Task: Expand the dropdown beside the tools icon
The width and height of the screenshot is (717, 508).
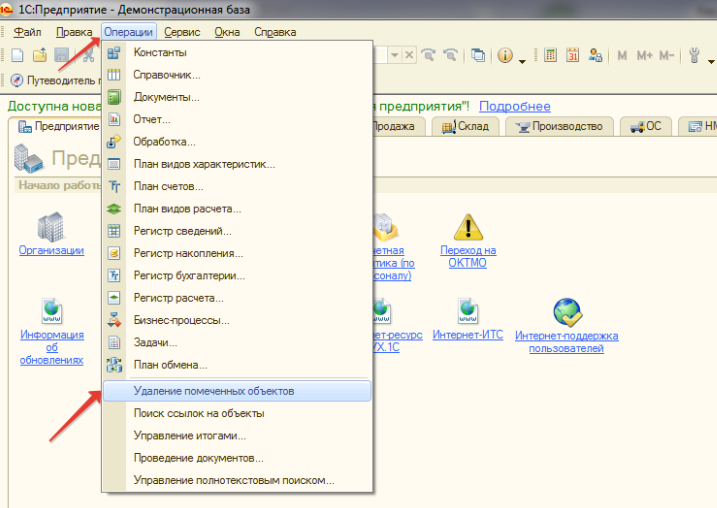Action: [x=710, y=60]
